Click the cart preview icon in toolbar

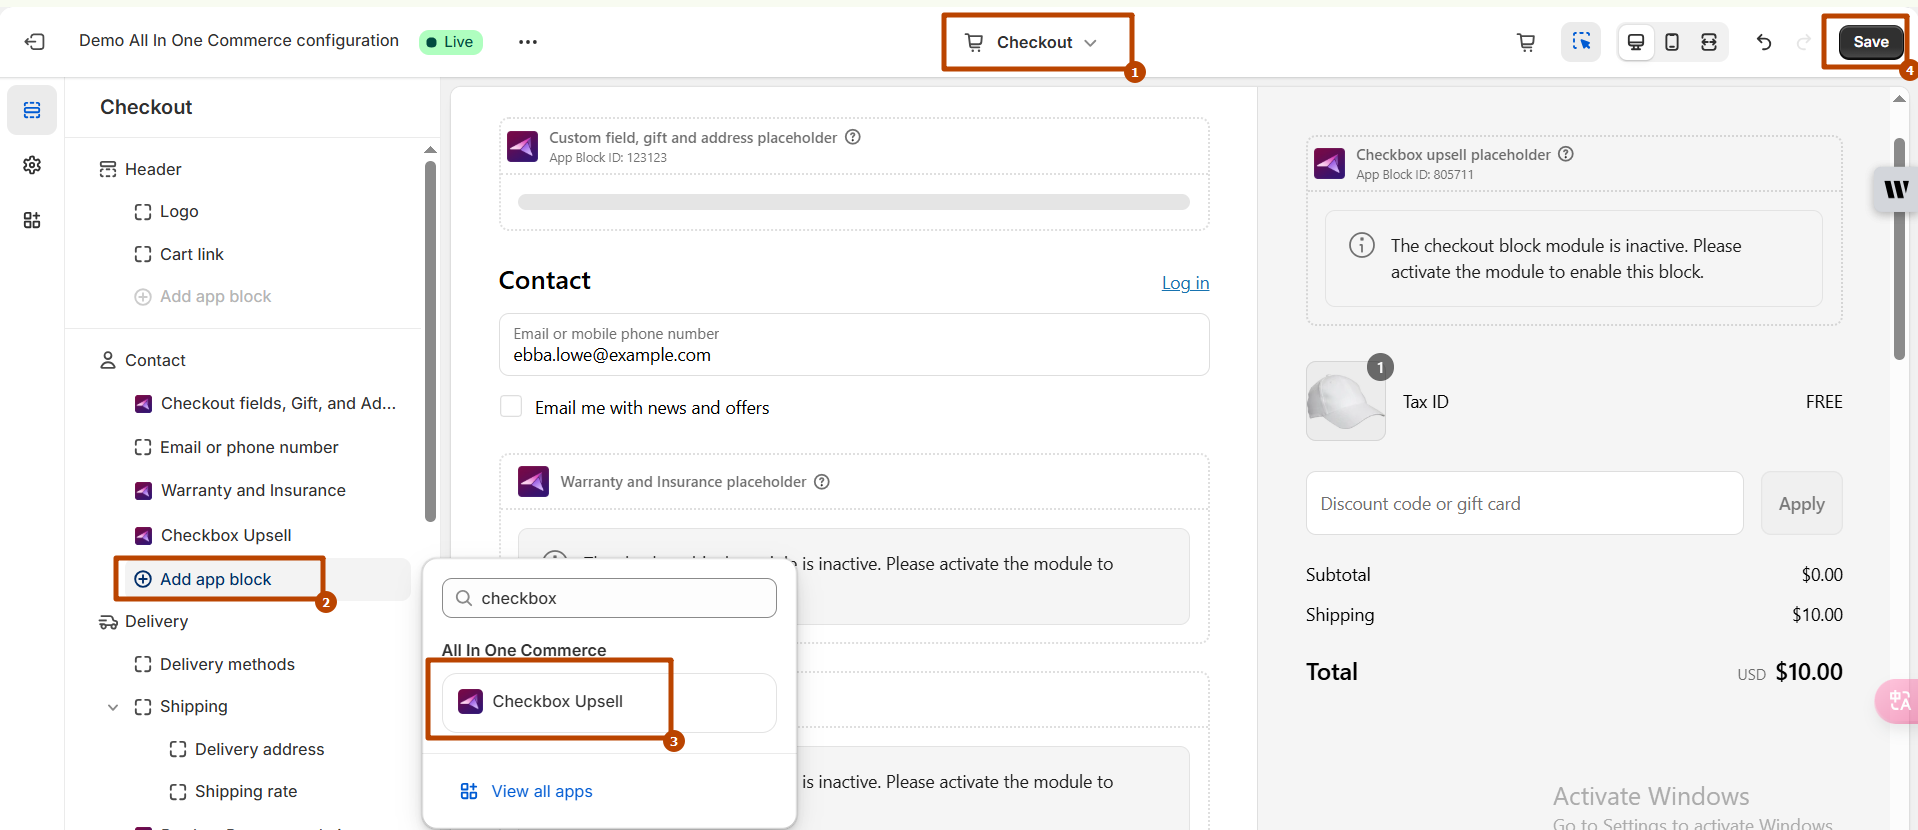tap(1525, 42)
